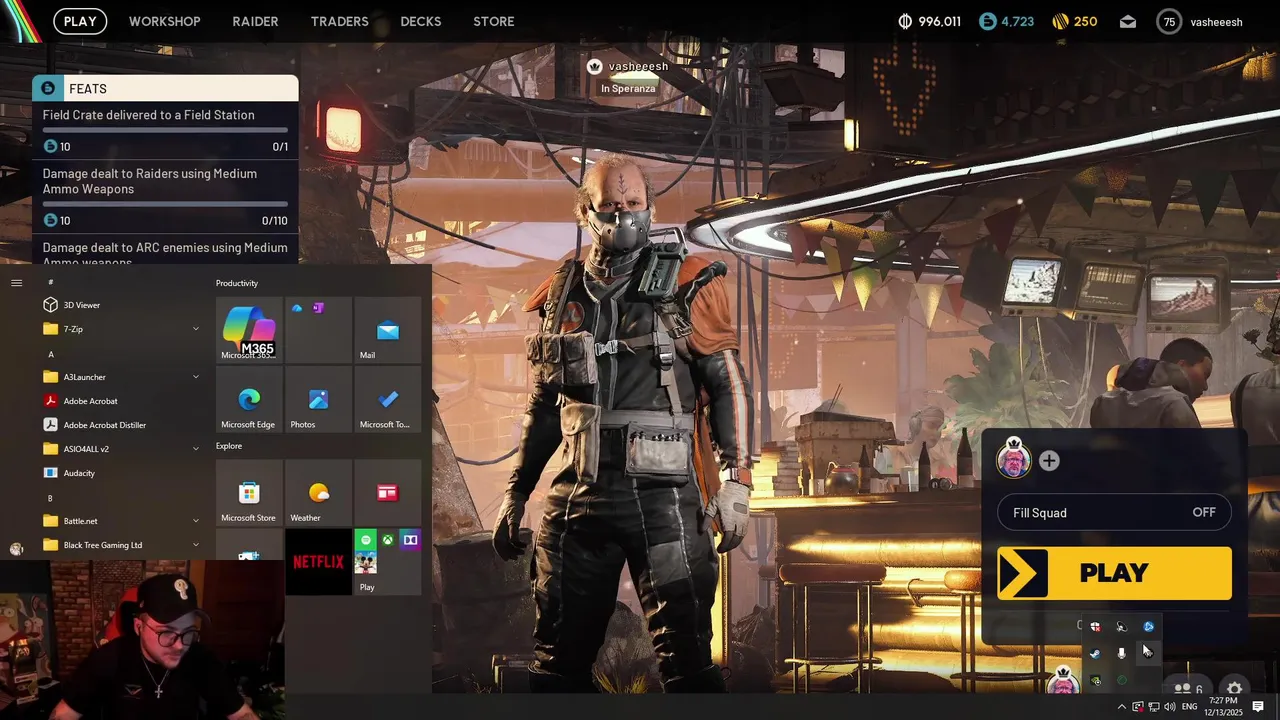Screen dimensions: 1280x720
Task: Click Windows Security tray icon
Action: click(x=1095, y=627)
